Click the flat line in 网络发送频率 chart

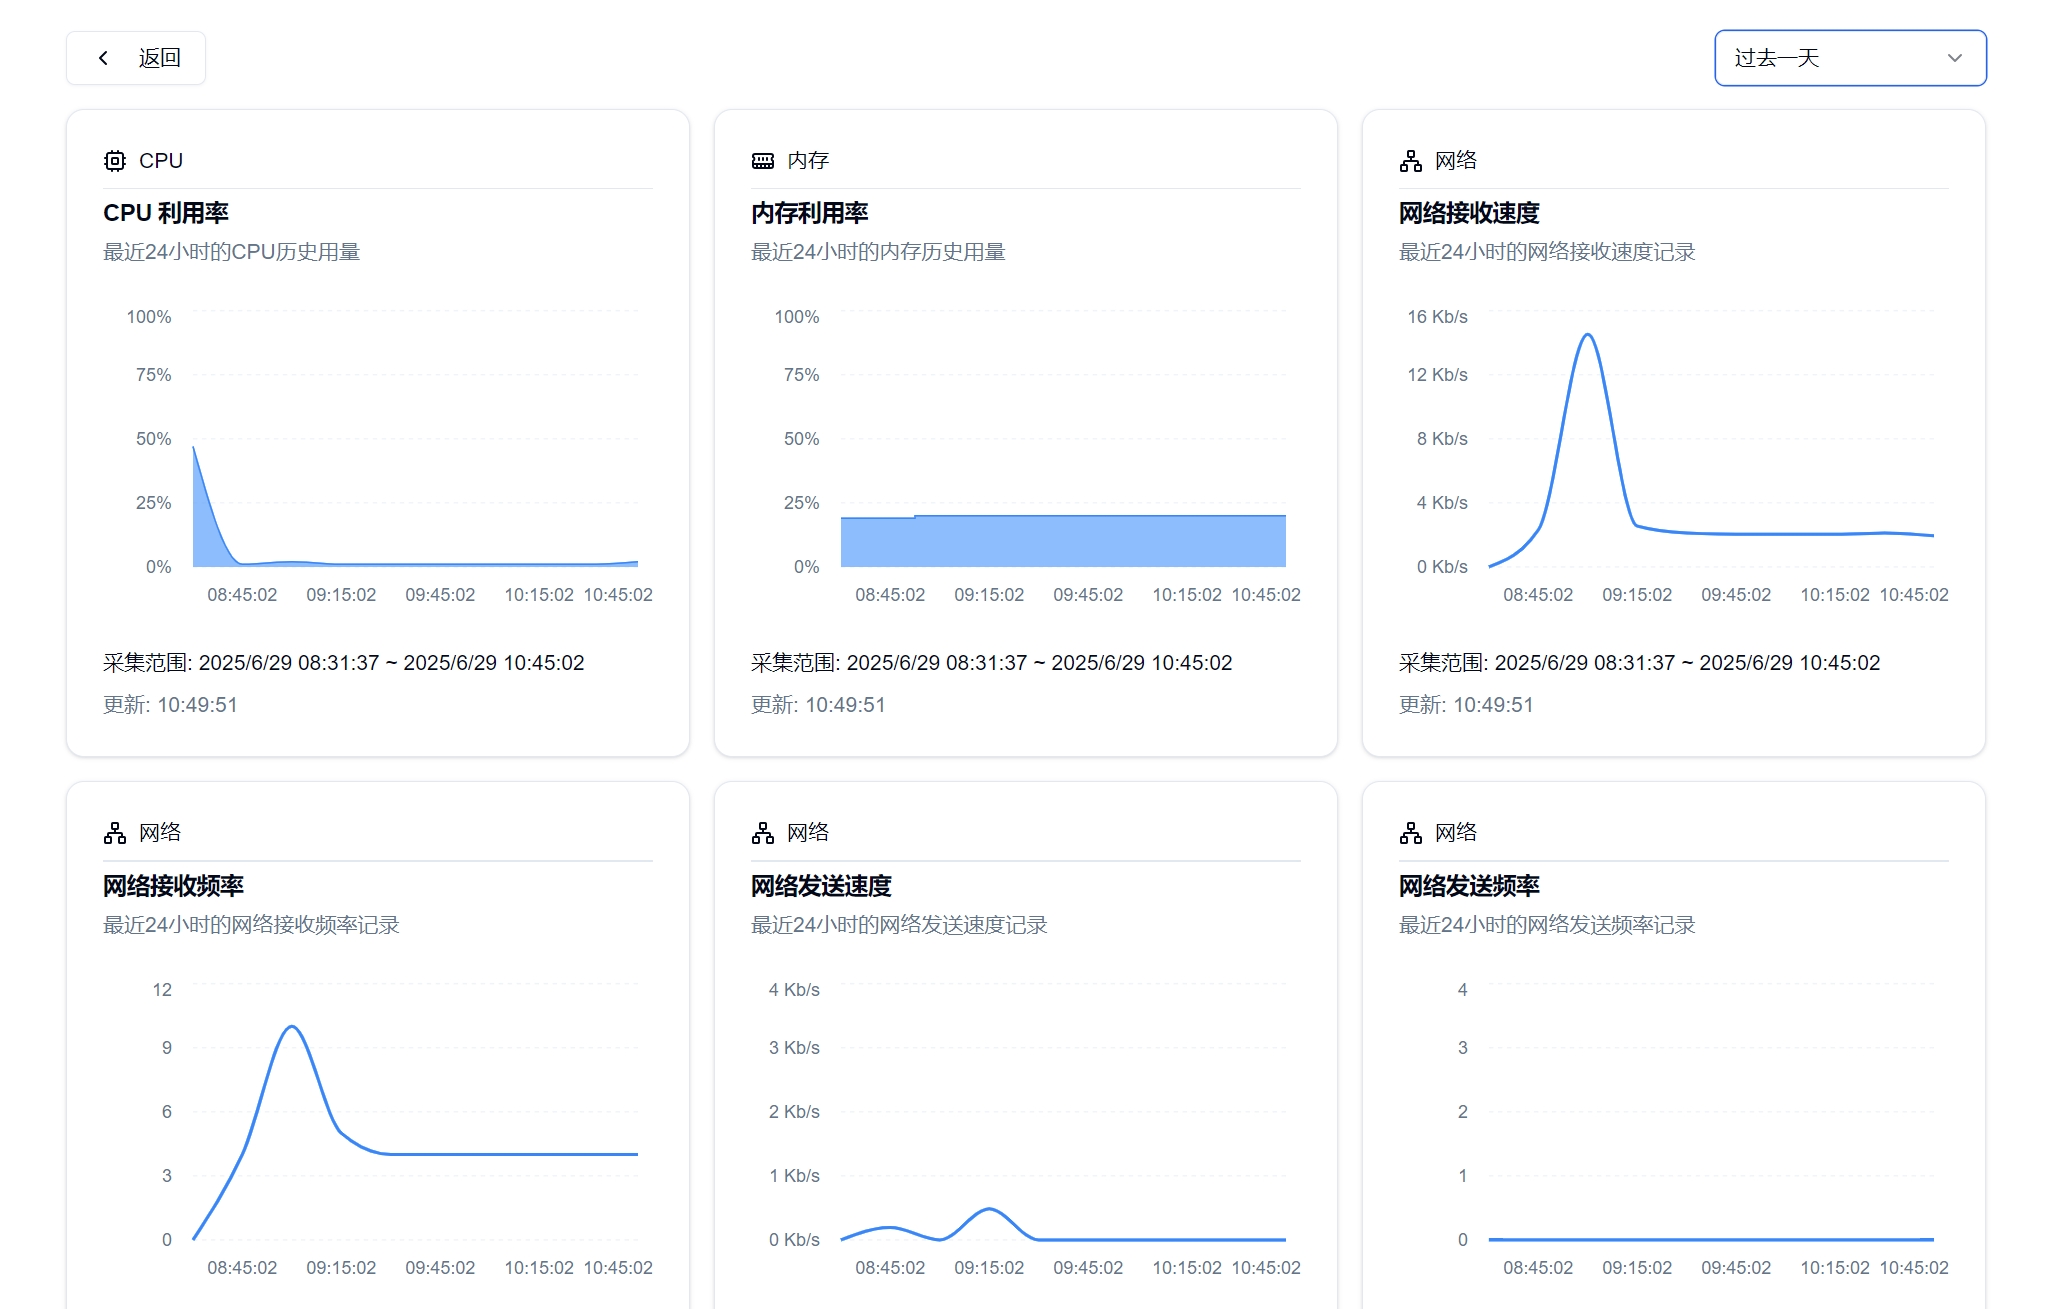click(1711, 1239)
